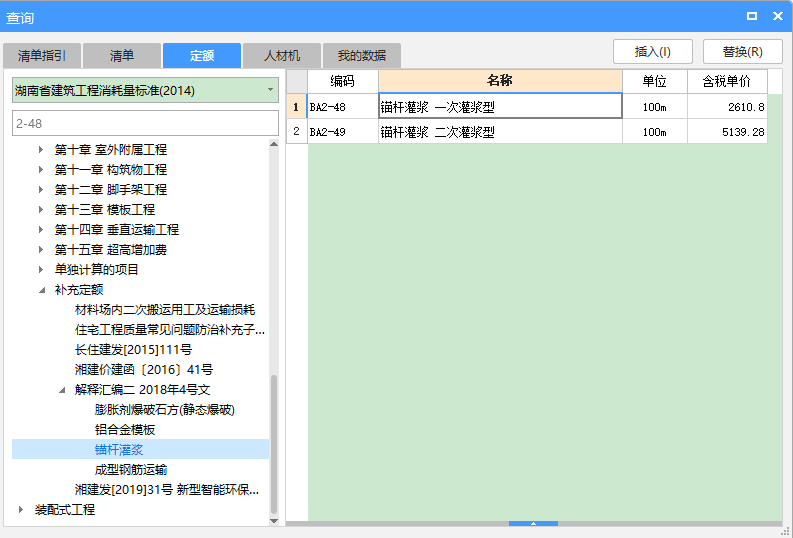Click the BA2-48 code cell
Screen dimensions: 793x538
342,107
